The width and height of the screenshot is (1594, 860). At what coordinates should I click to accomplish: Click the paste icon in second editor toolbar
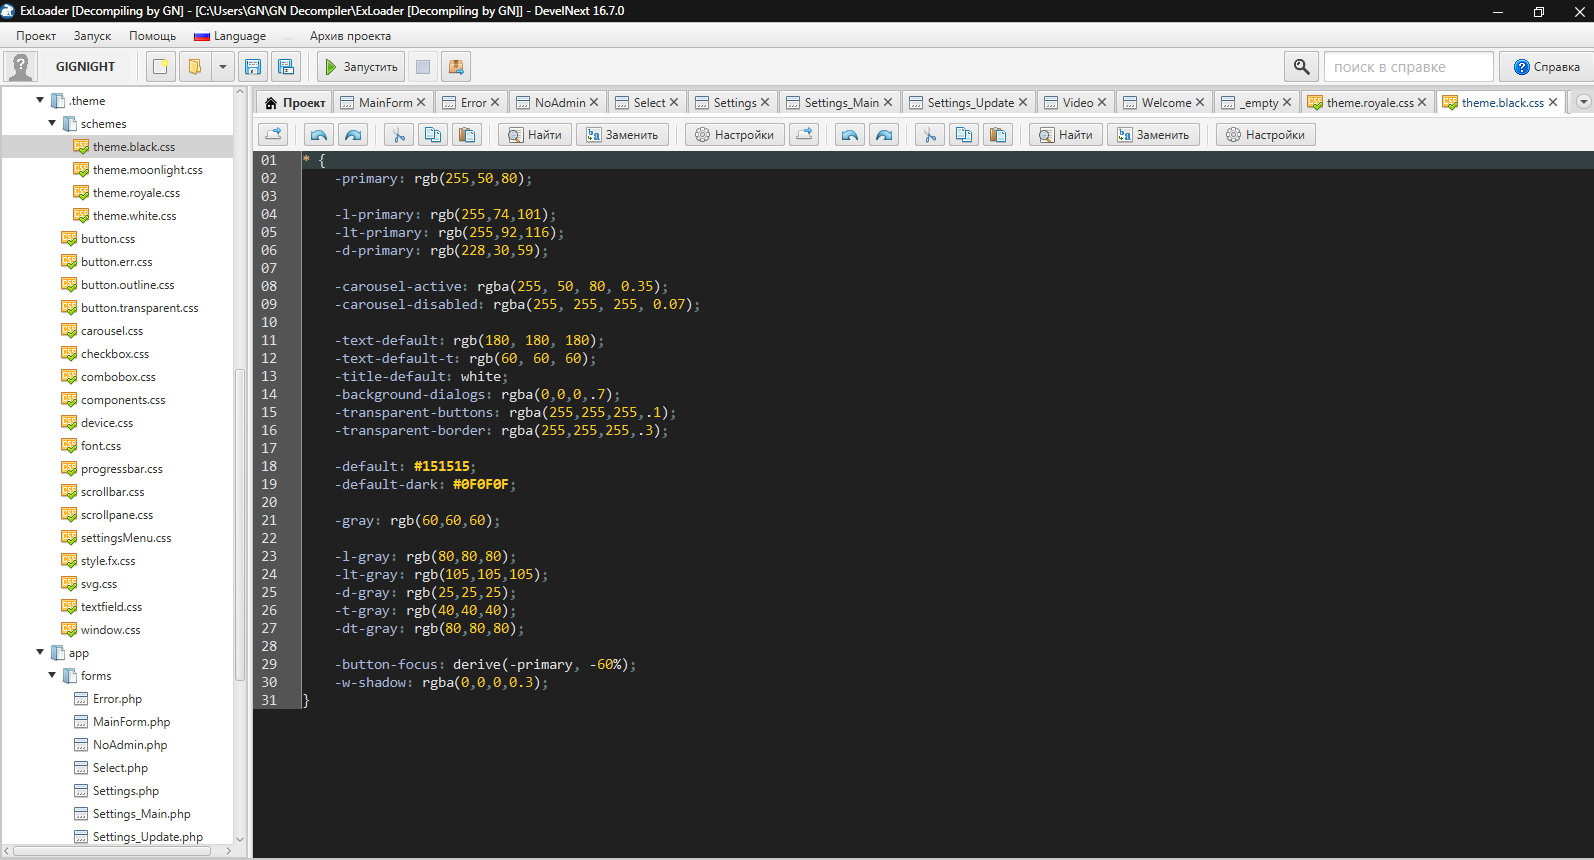pos(998,135)
